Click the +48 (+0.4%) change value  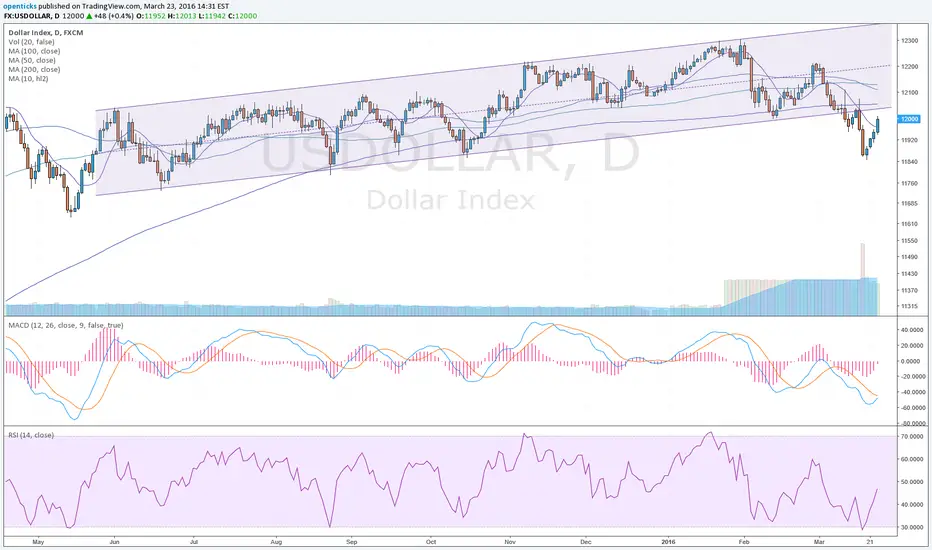tap(113, 16)
